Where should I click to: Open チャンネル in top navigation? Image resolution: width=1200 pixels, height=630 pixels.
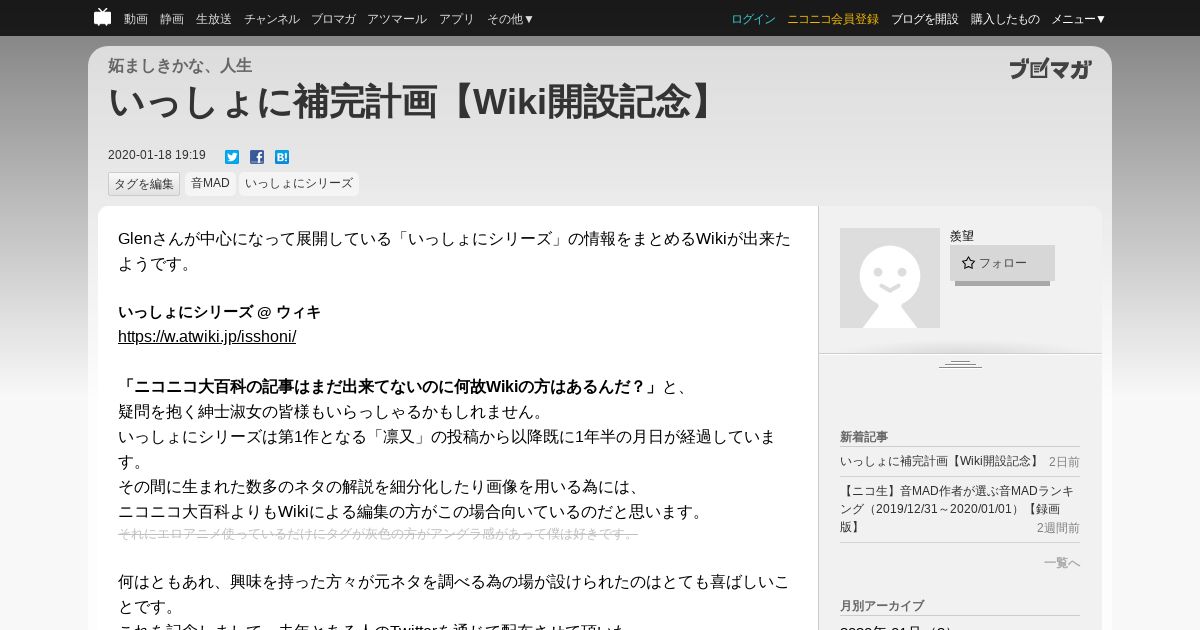tap(272, 19)
